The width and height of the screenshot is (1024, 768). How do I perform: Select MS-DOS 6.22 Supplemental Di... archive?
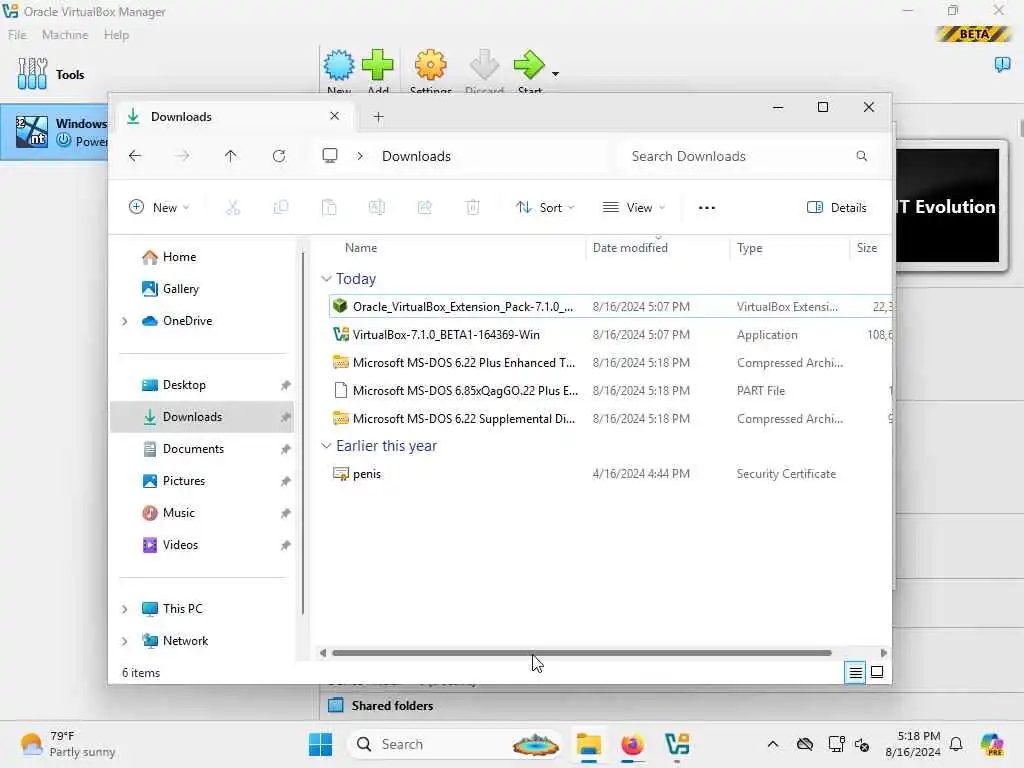click(610, 419)
